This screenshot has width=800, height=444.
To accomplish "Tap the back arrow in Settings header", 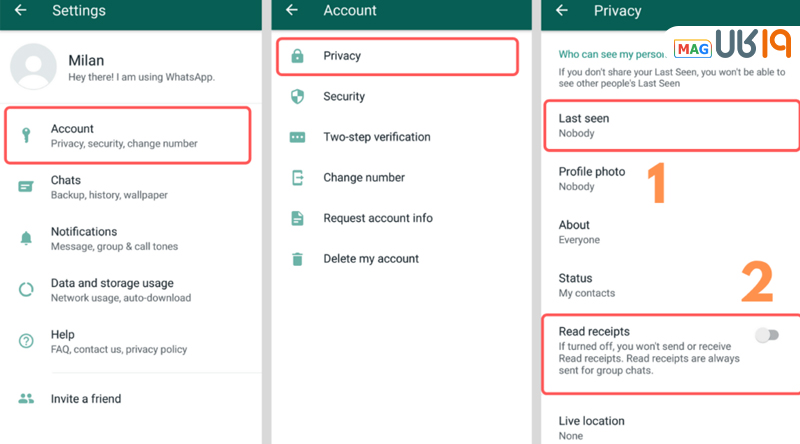I will 21,11.
